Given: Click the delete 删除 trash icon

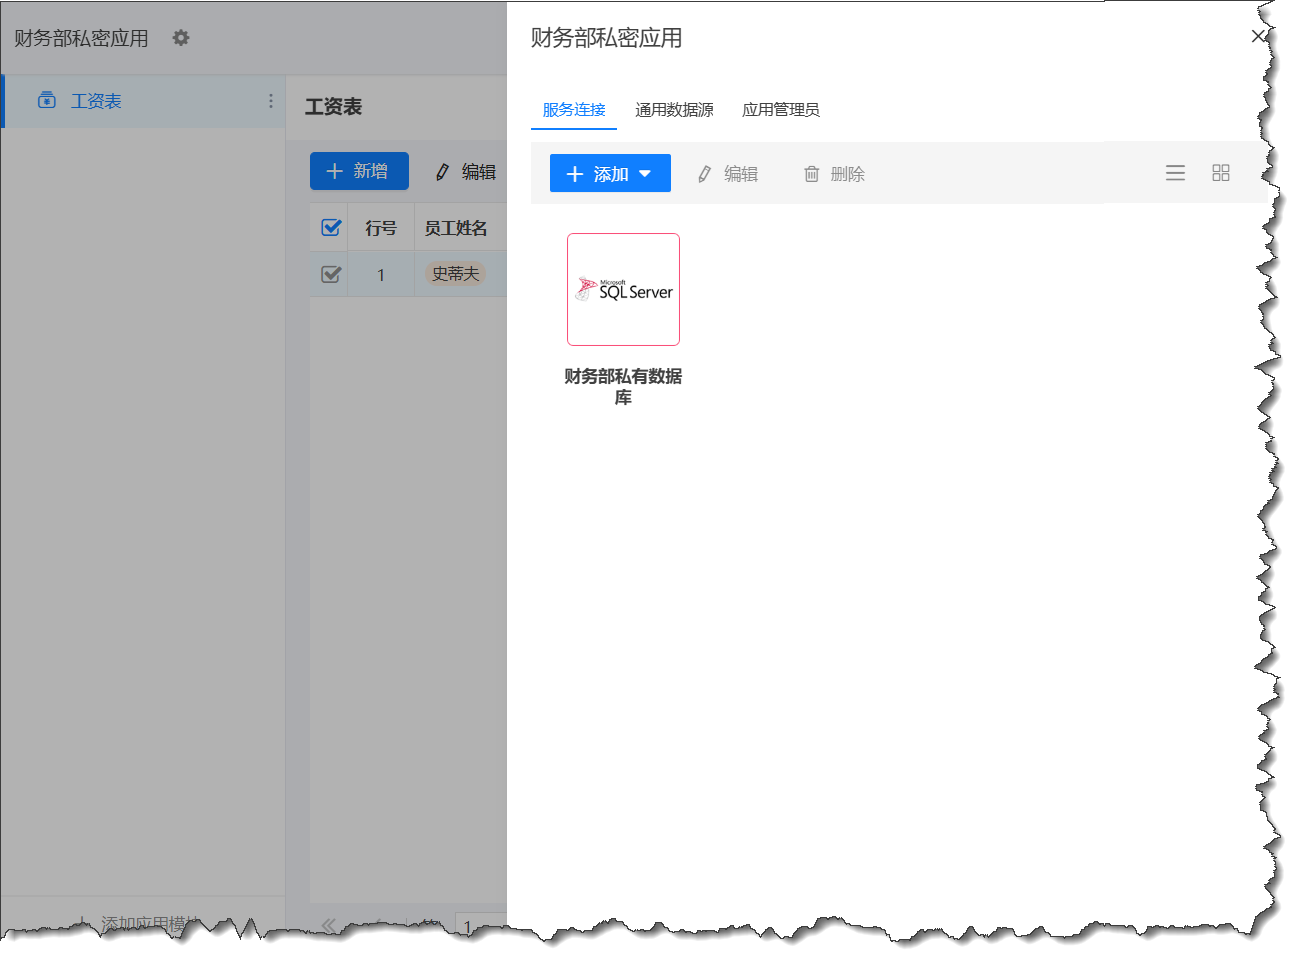Looking at the screenshot, I should click(x=812, y=173).
